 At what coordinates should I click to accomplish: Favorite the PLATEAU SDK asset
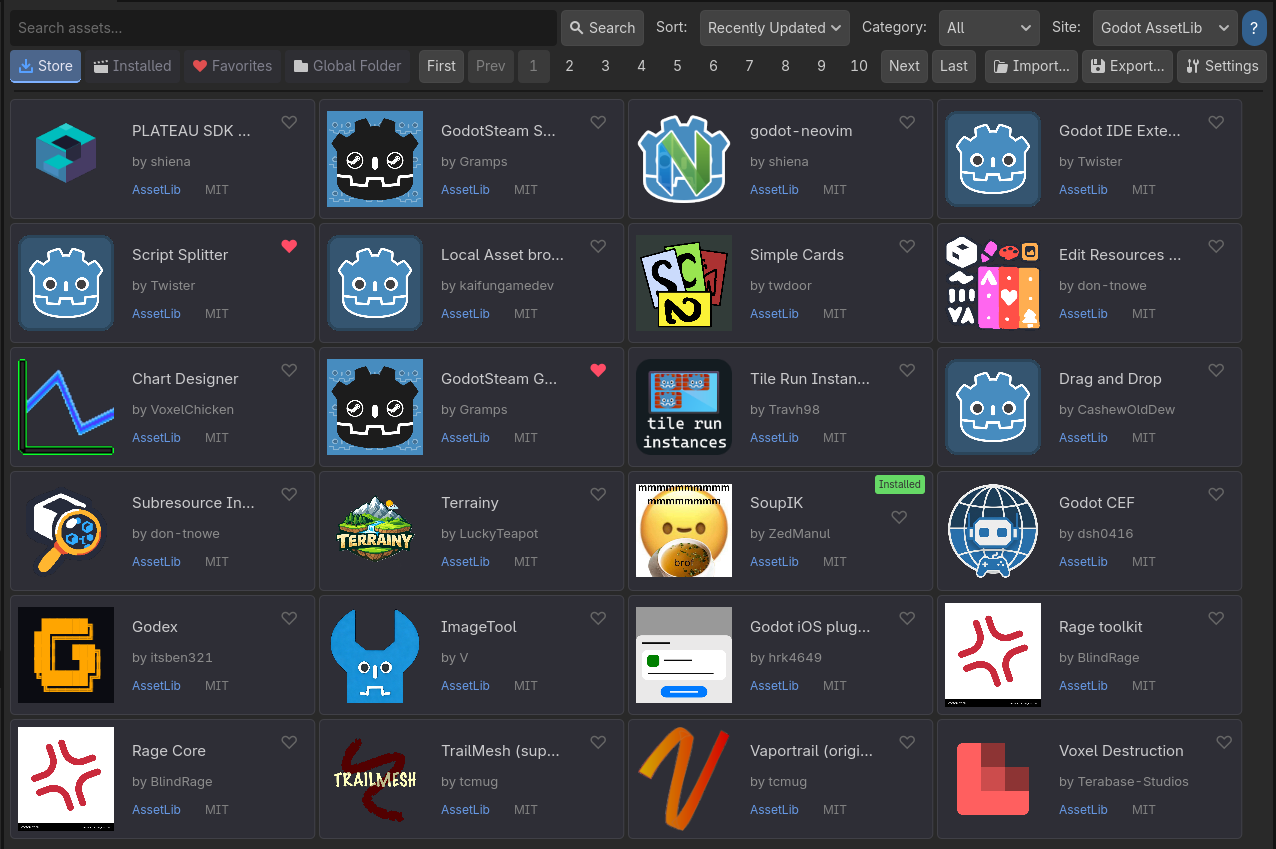coord(289,122)
